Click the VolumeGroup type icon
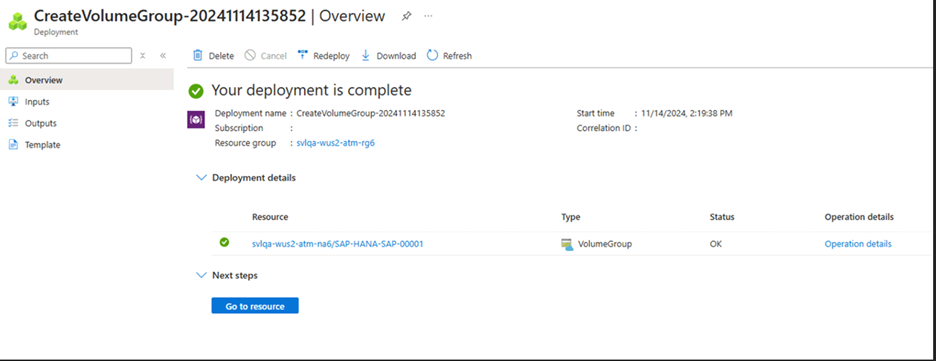 click(567, 244)
